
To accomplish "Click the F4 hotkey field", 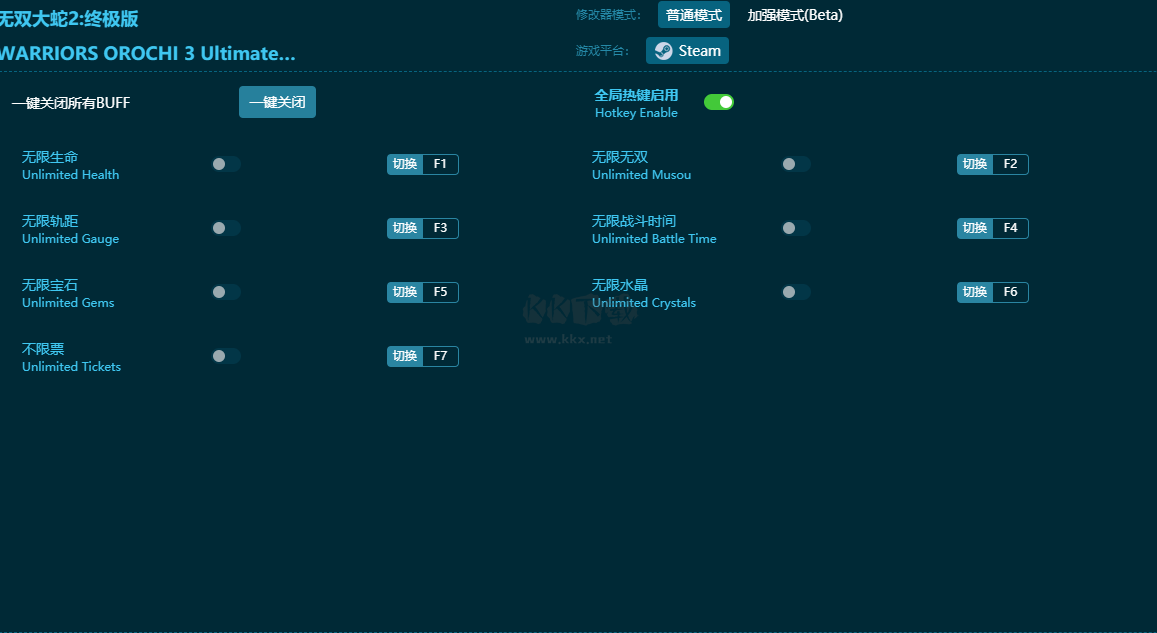I will (1010, 228).
